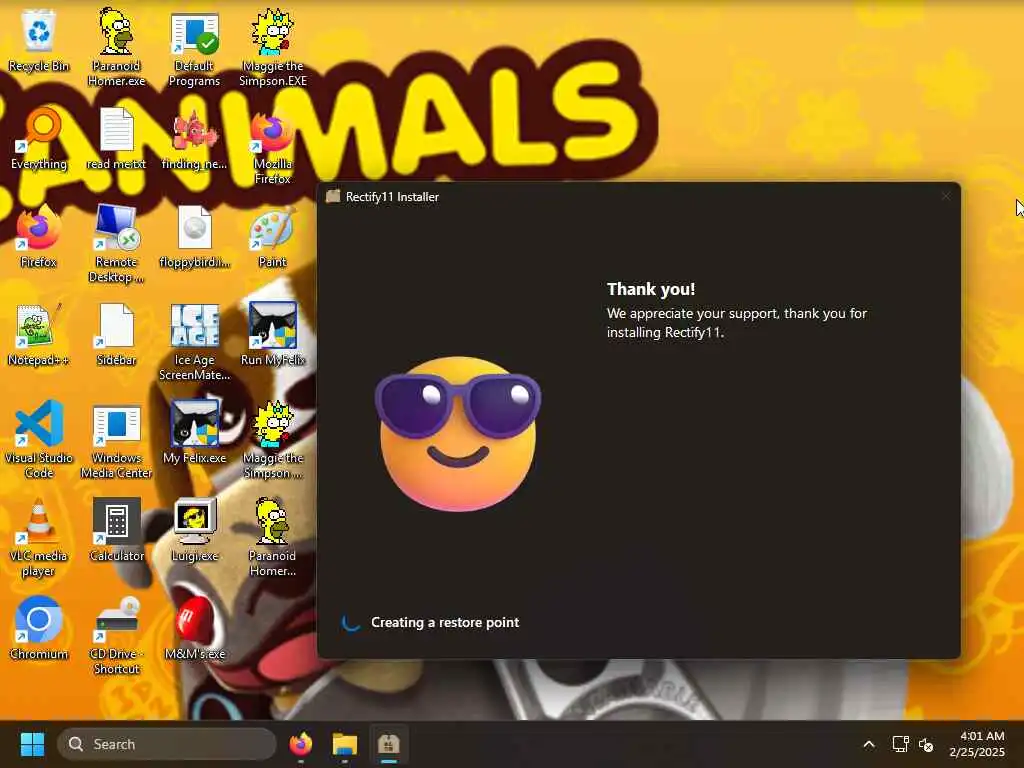Expand the hidden system tray icons chevron
Screen dimensions: 1024x768
(x=869, y=744)
